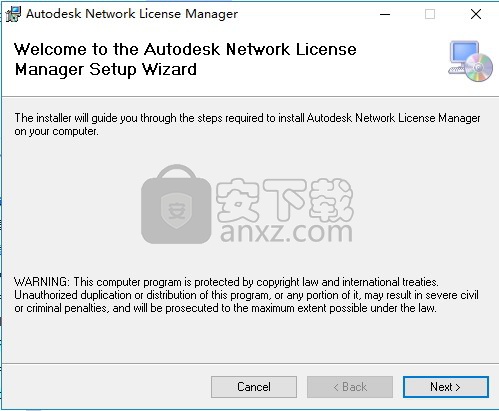Click the anxz.com watermark text
Image resolution: width=499 pixels, height=411 pixels.
286,232
